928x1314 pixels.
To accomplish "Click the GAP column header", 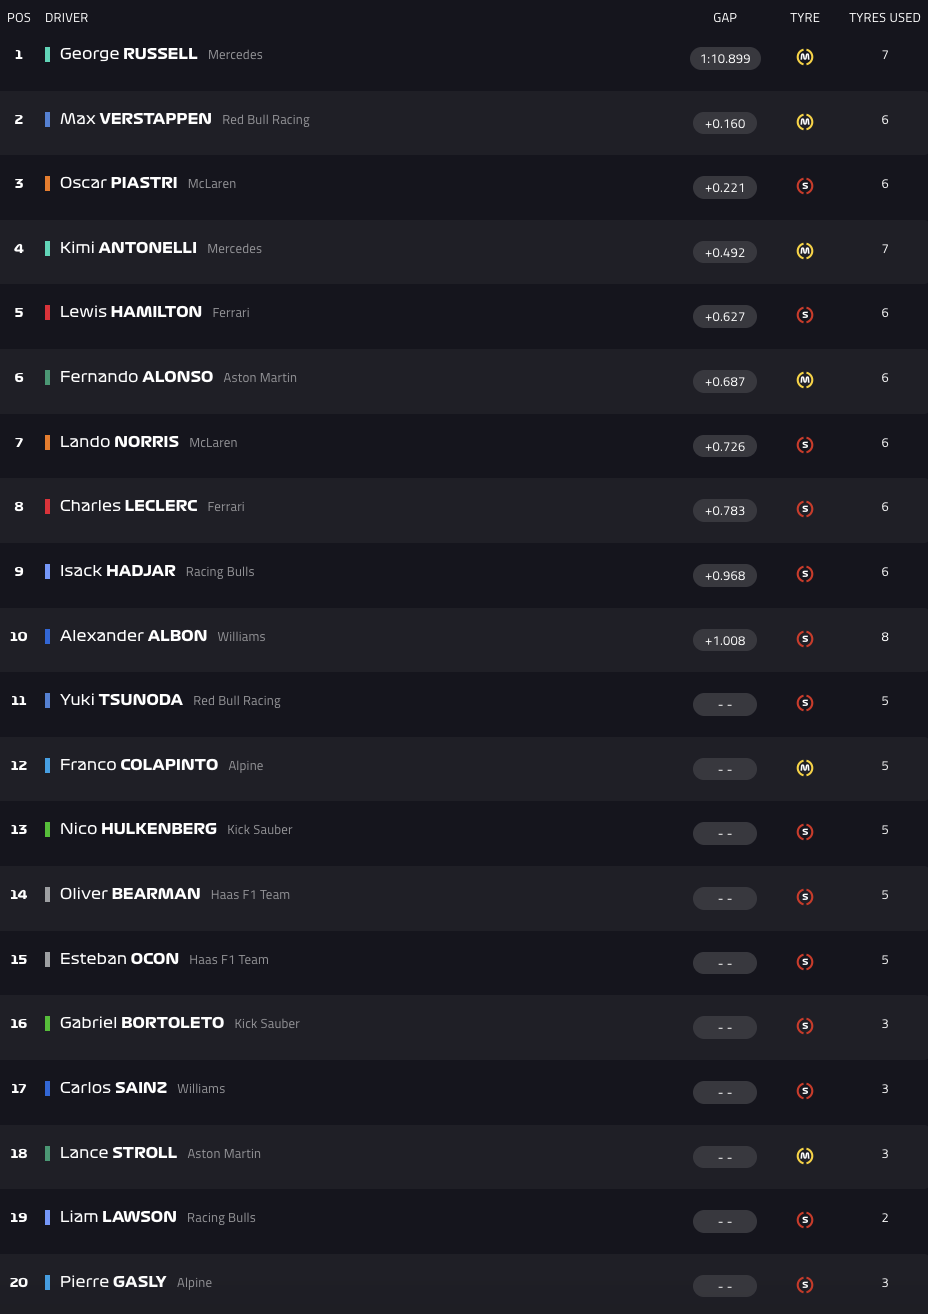I will click(725, 18).
